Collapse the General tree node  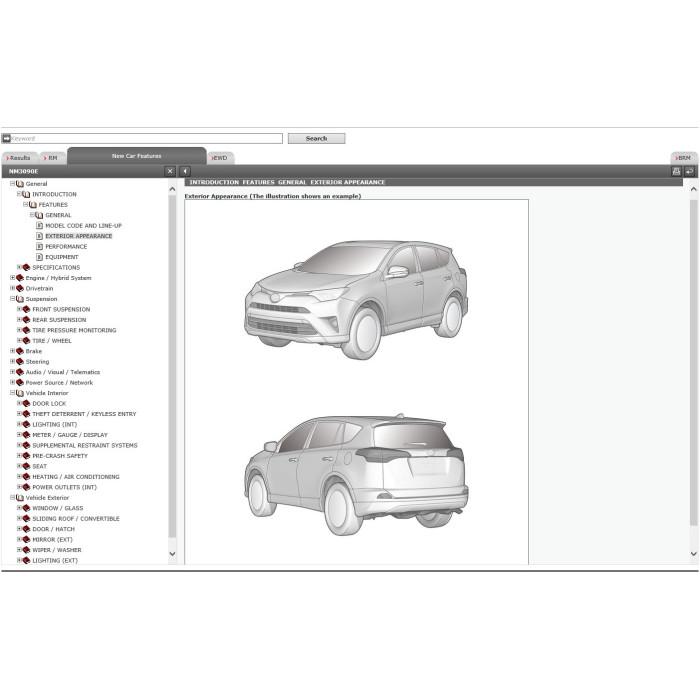(x=12, y=183)
